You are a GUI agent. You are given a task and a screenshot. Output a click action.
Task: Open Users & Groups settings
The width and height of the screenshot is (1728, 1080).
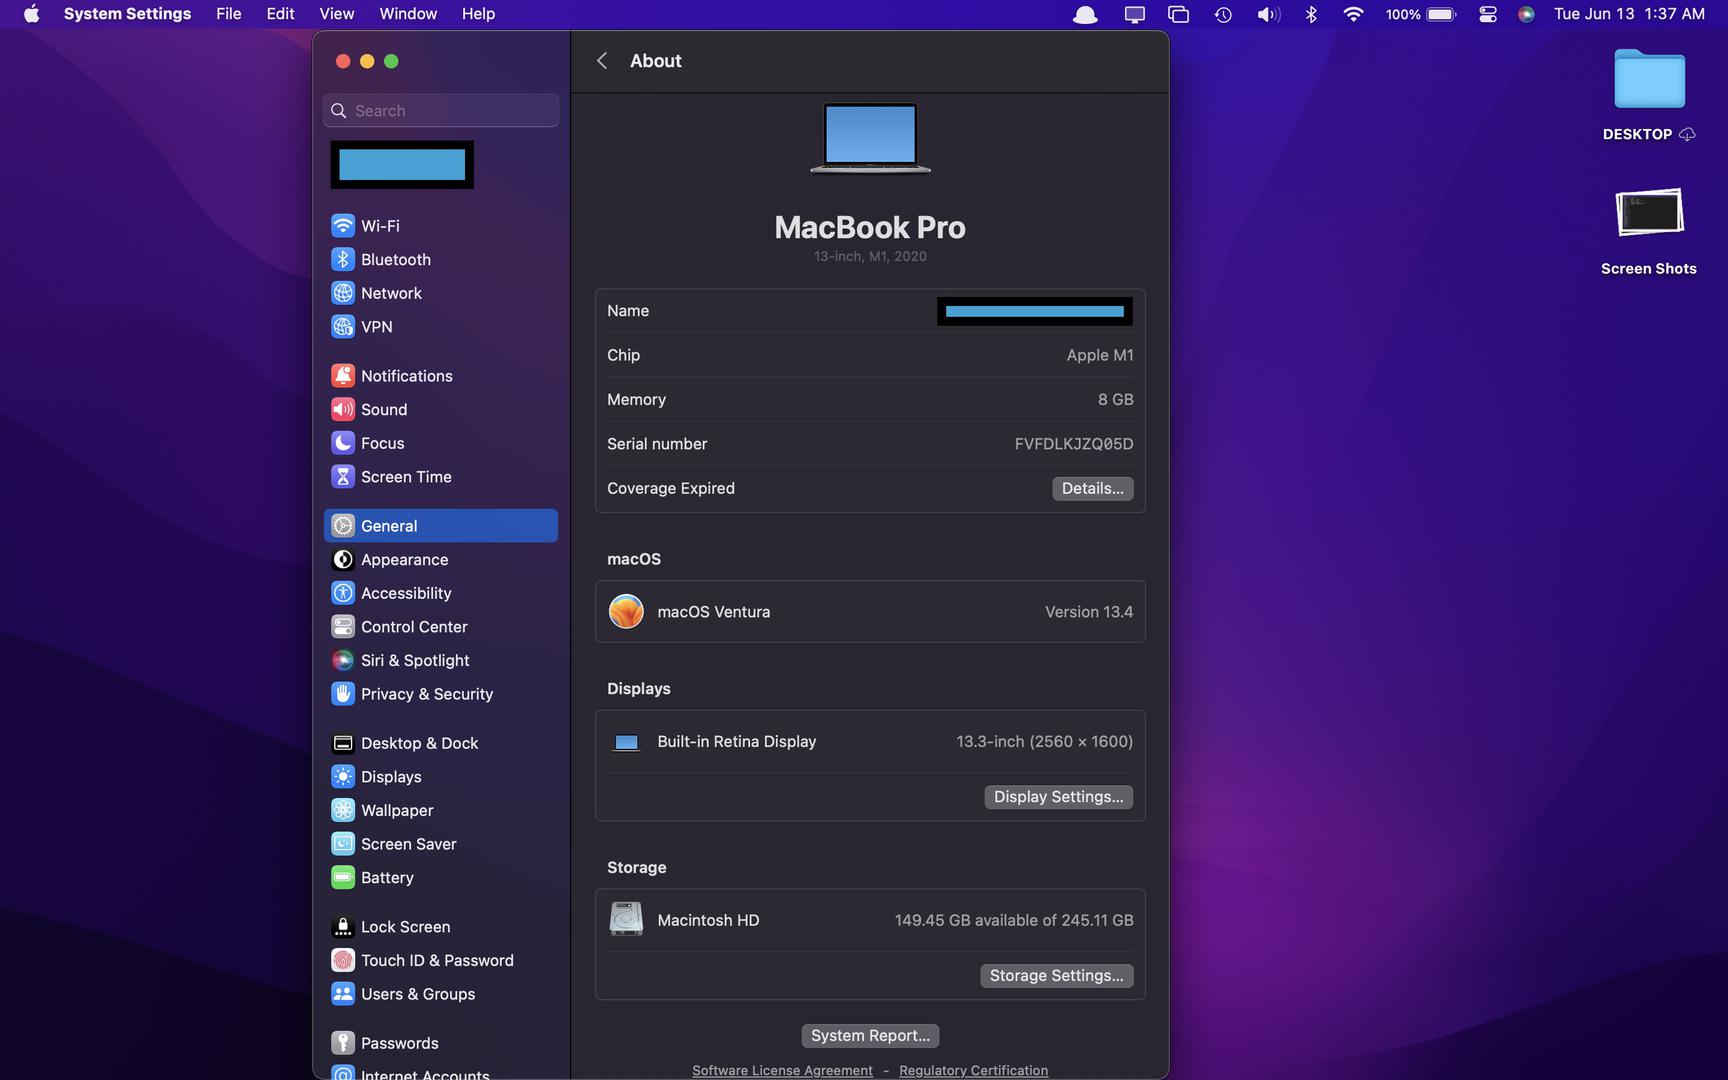440,994
